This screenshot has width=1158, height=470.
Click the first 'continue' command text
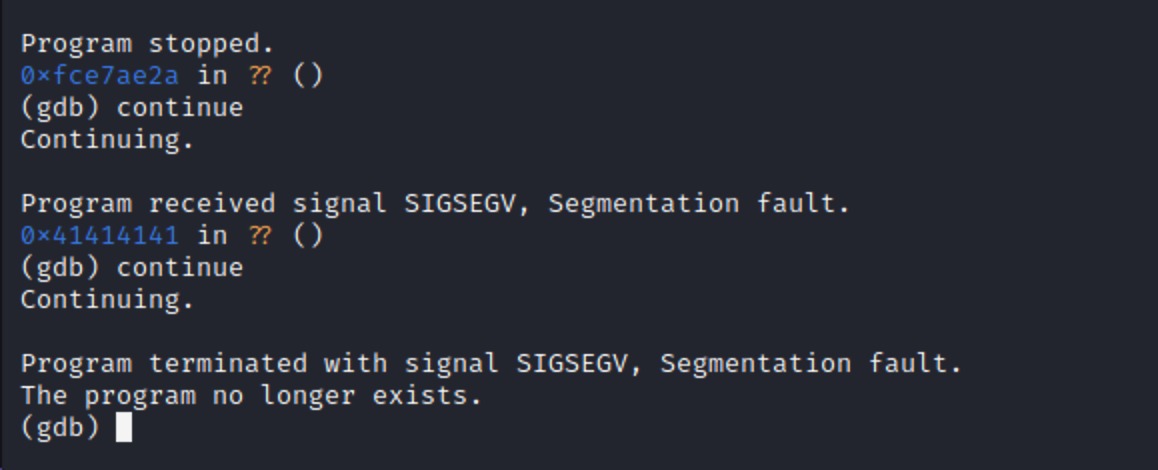point(179,107)
